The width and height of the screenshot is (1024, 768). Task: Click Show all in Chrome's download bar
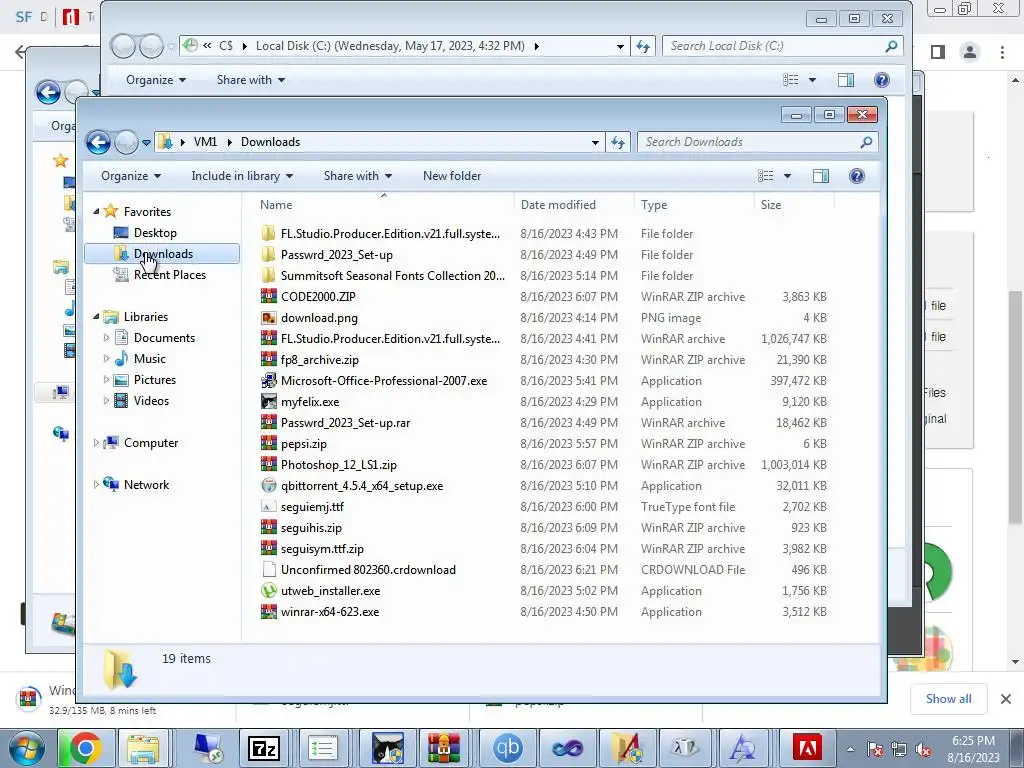[x=948, y=699]
